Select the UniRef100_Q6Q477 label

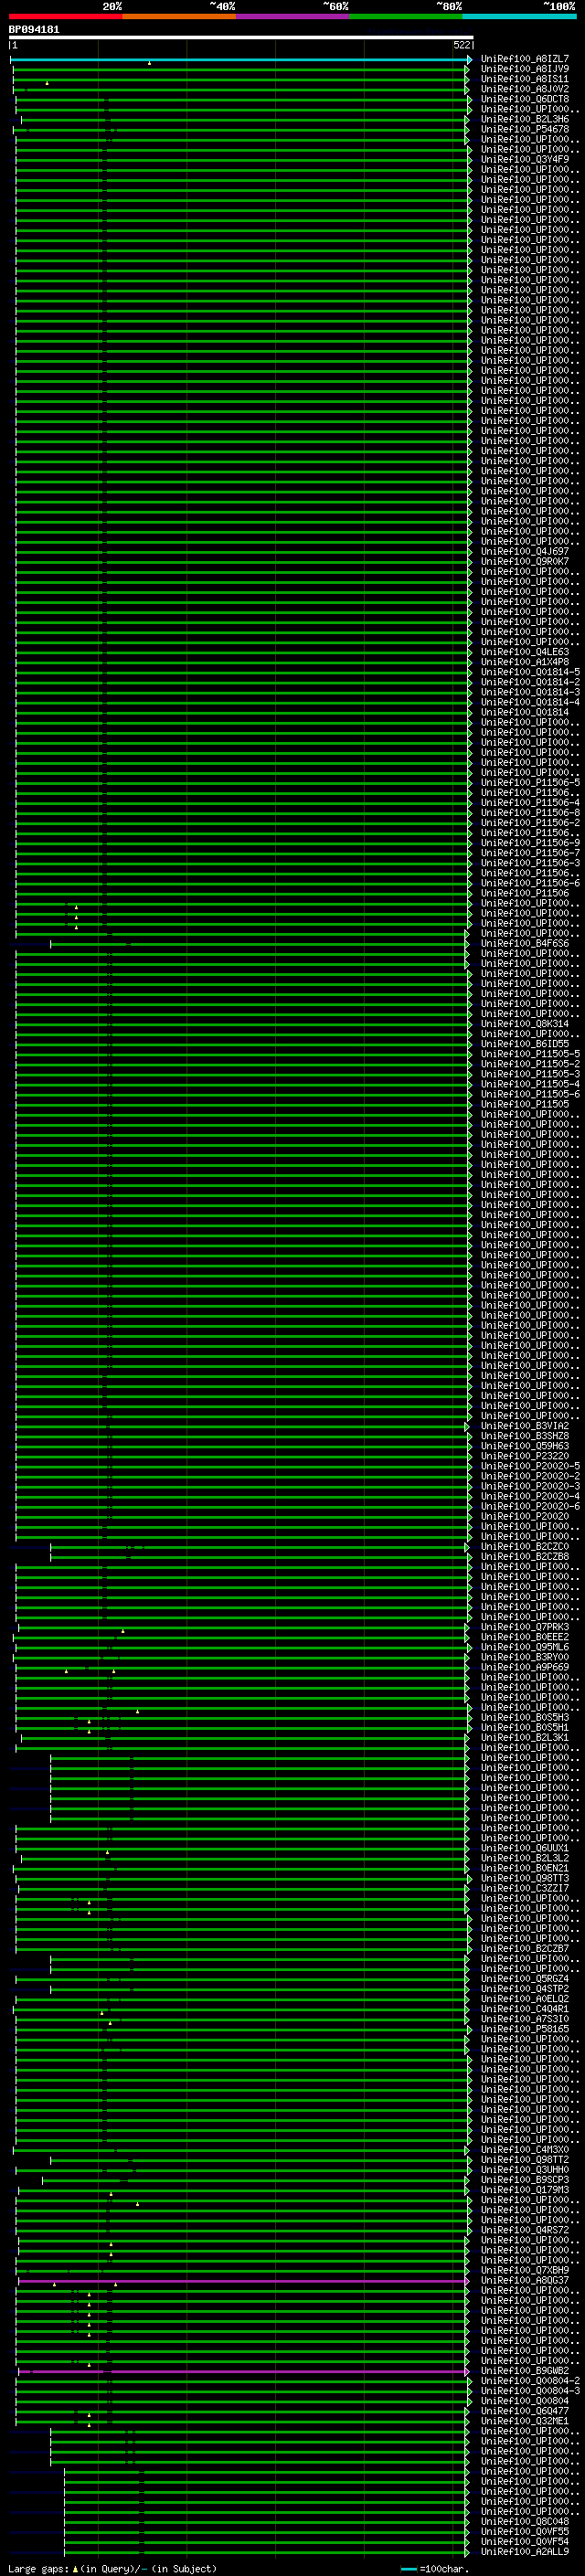point(524,2411)
